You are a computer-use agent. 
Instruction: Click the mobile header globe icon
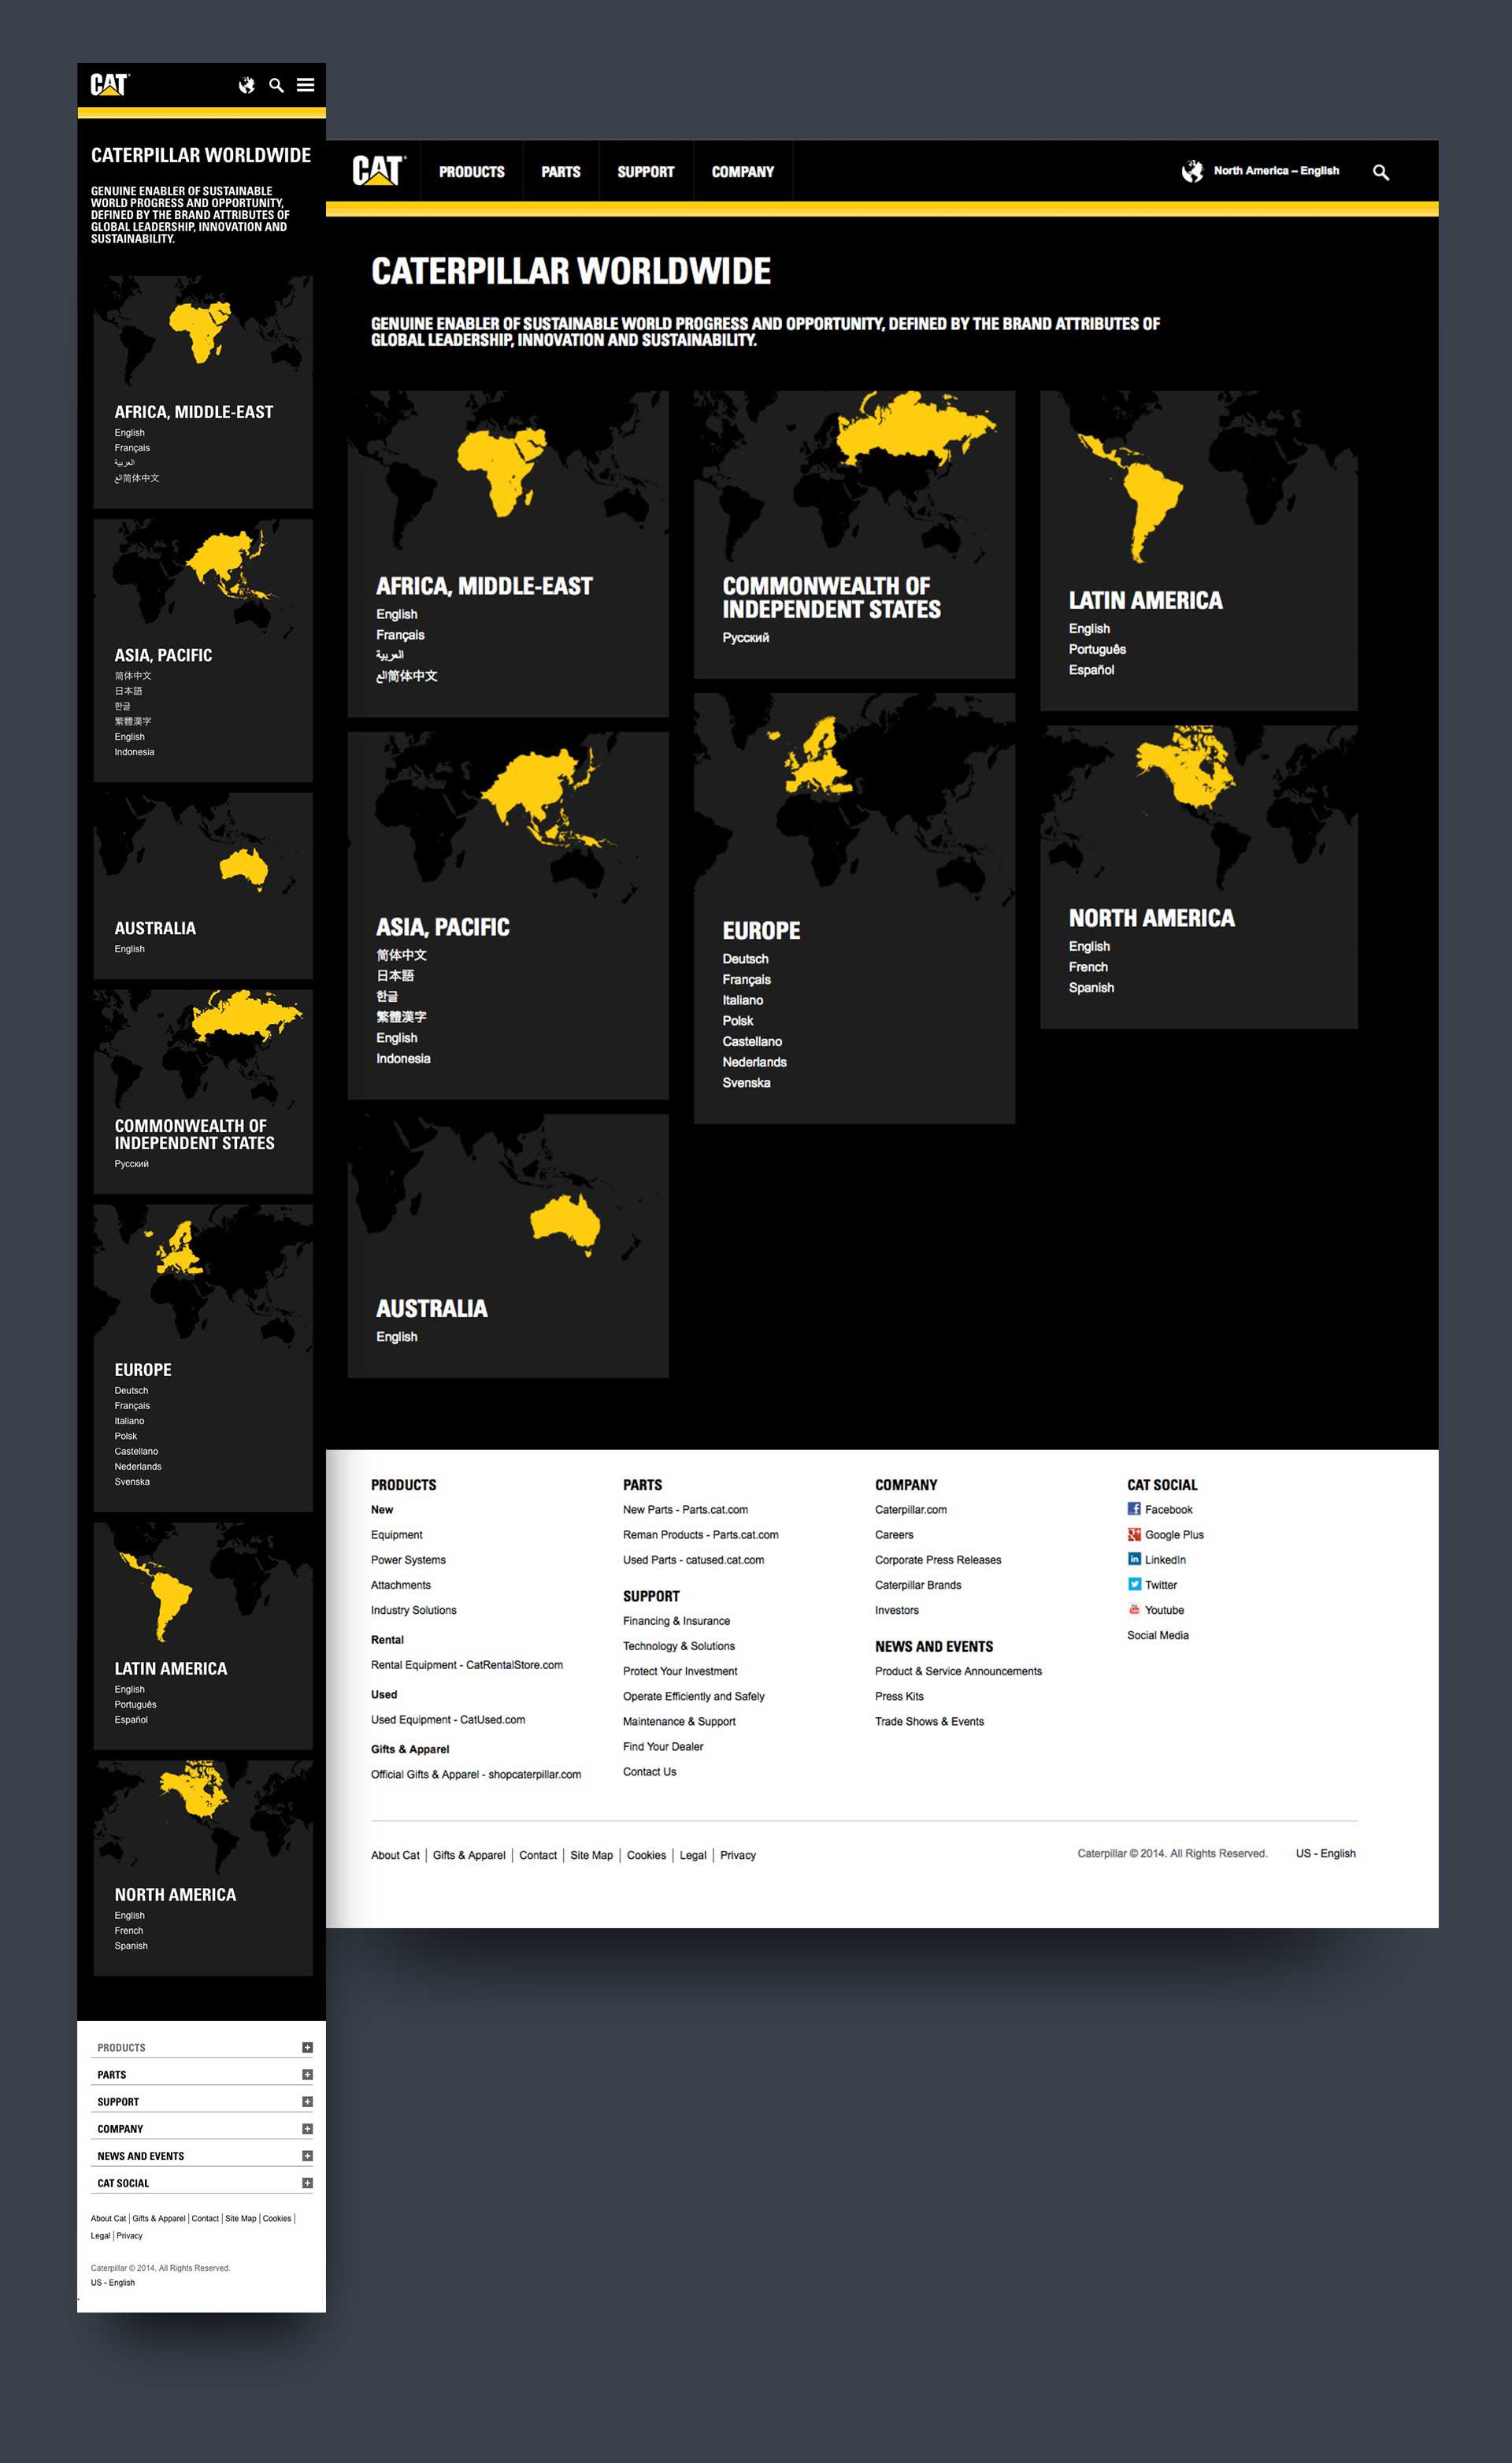tap(246, 85)
